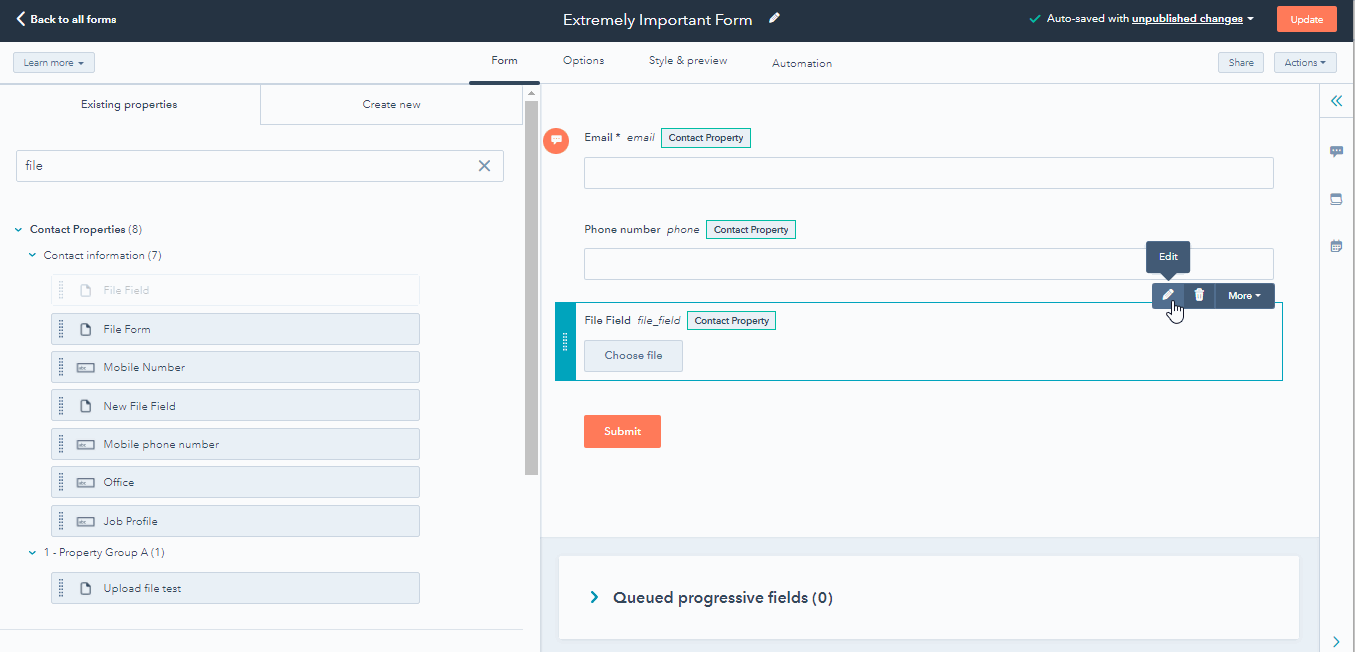Image resolution: width=1355 pixels, height=652 pixels.
Task: Delete File Field using trash icon
Action: [1199, 295]
